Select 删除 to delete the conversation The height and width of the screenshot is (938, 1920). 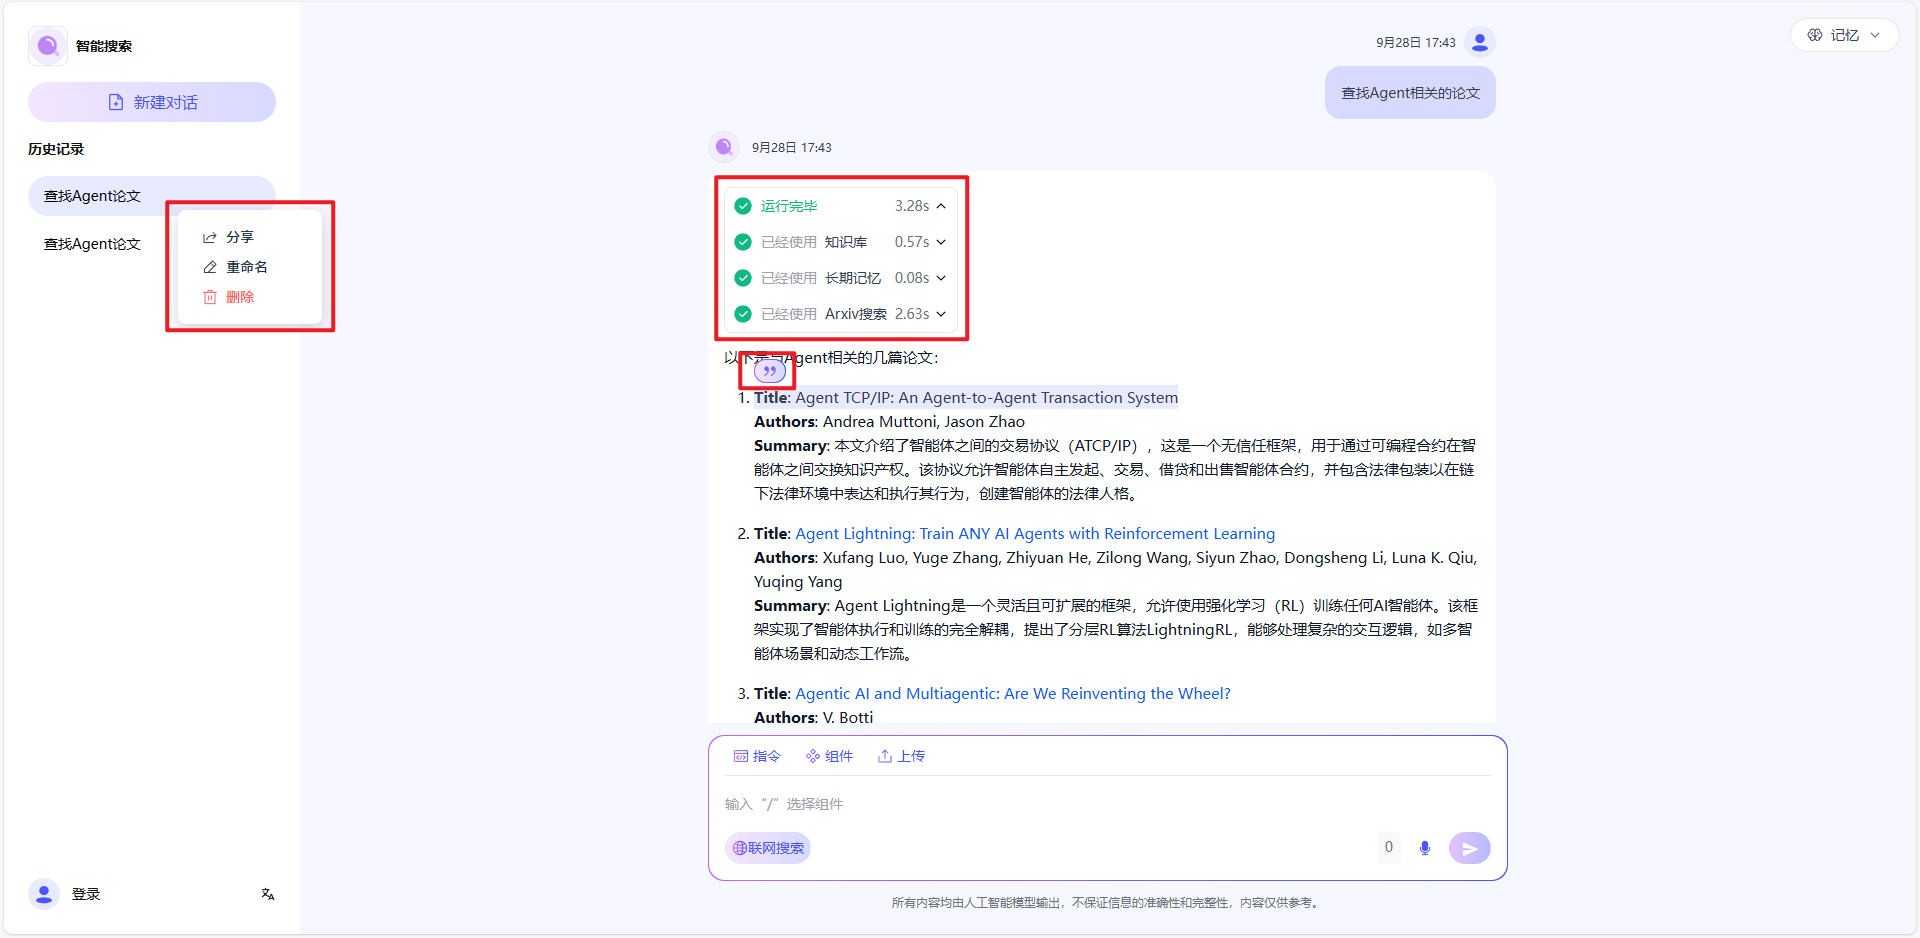tap(239, 297)
